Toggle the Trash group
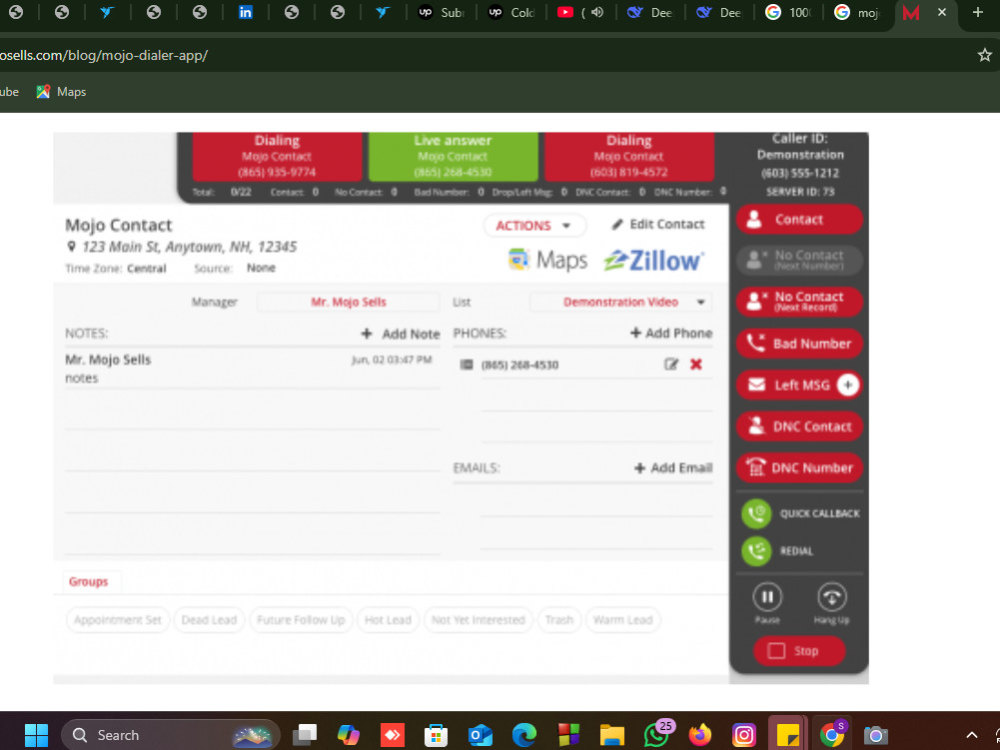Viewport: 1000px width, 750px height. pyautogui.click(x=559, y=620)
